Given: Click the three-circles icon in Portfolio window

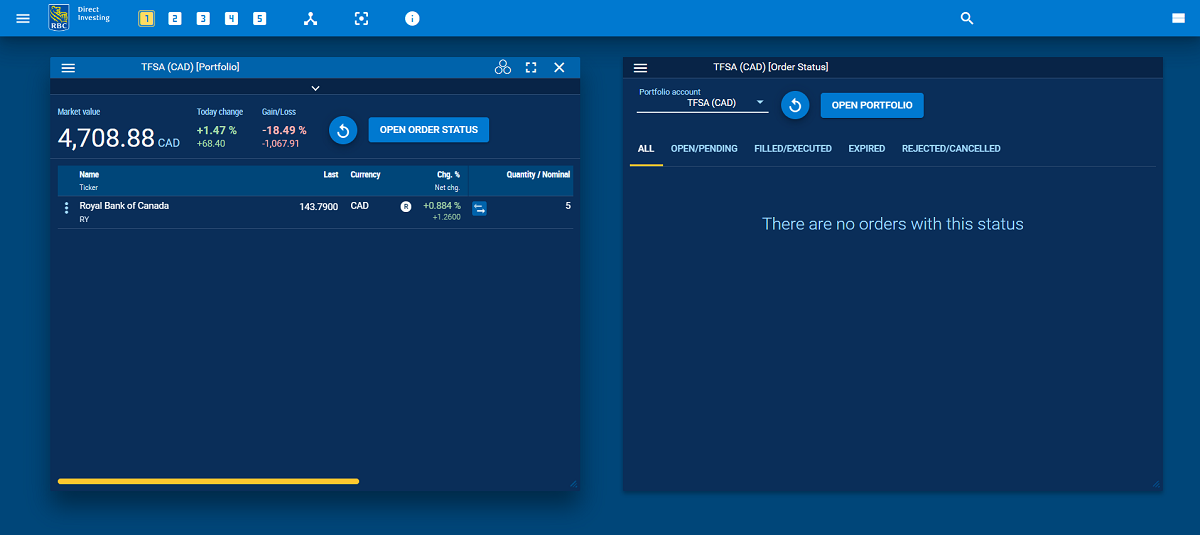Looking at the screenshot, I should (503, 67).
